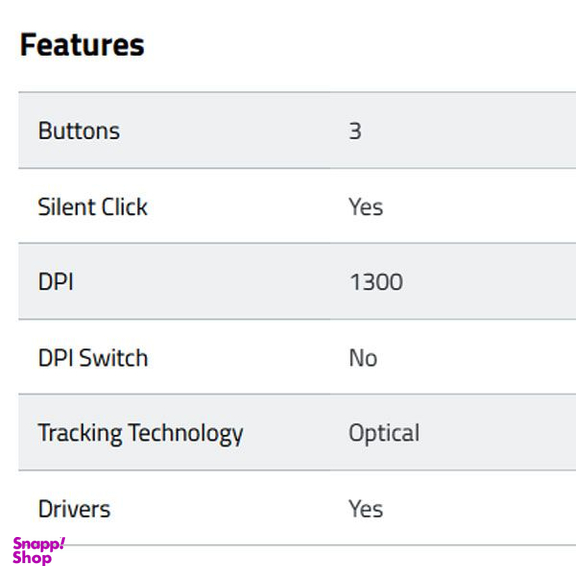This screenshot has width=576, height=576.
Task: Click the DPI Switch No value
Action: point(363,358)
